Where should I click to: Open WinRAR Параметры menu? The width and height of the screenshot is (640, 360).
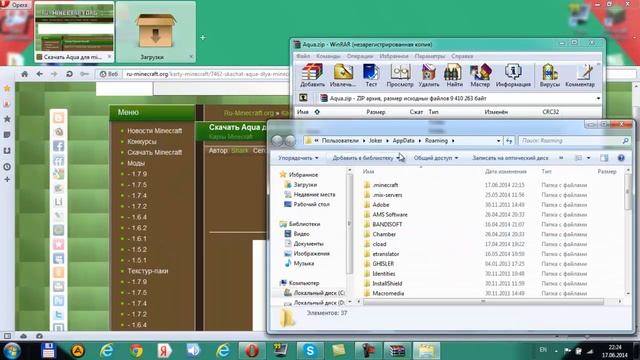[x=429, y=56]
